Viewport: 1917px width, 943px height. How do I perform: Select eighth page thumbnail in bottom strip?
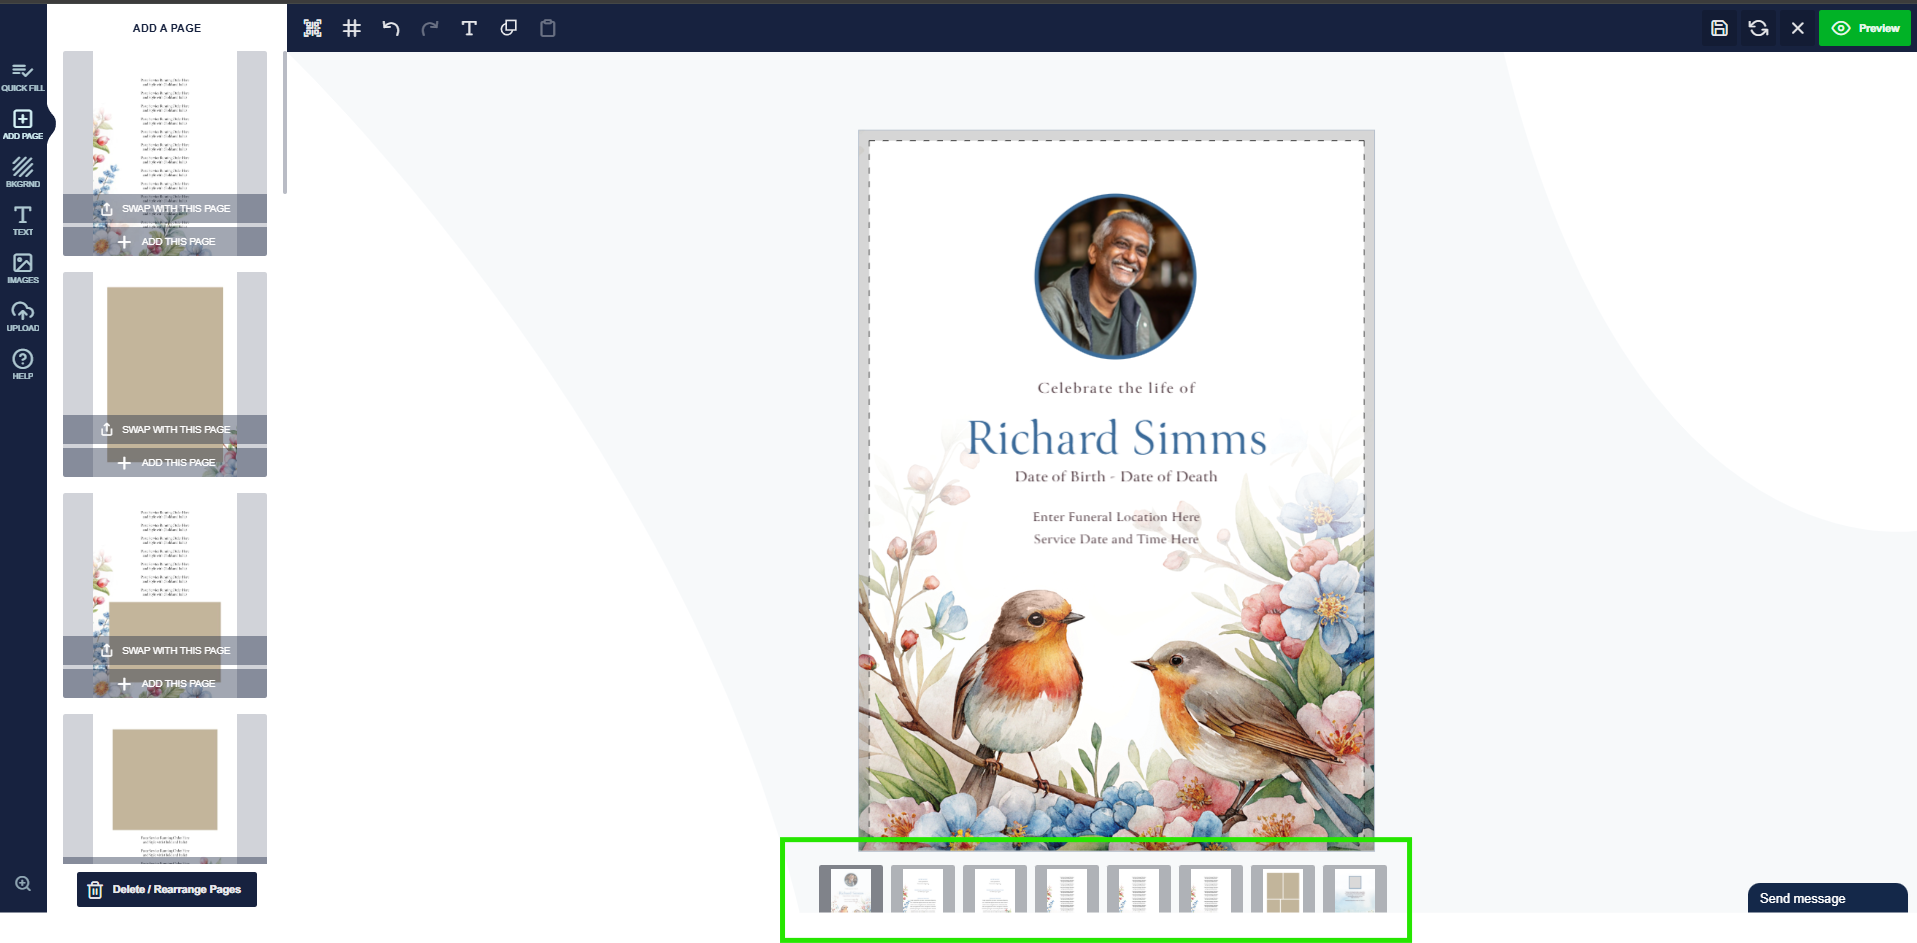pos(1355,889)
